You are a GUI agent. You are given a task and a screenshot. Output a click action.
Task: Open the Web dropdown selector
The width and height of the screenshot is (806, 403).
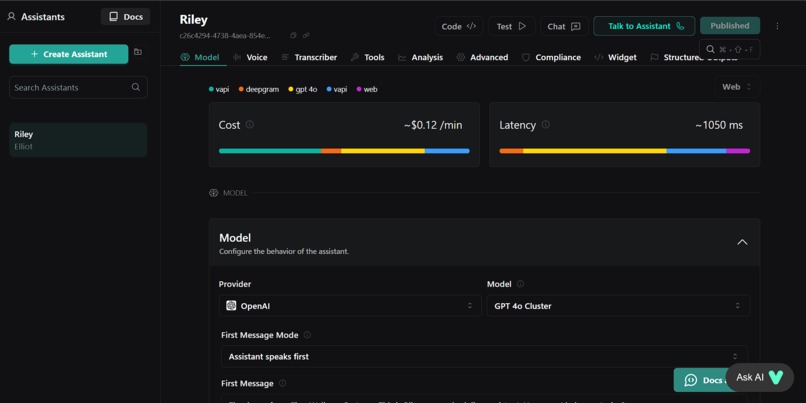(737, 87)
